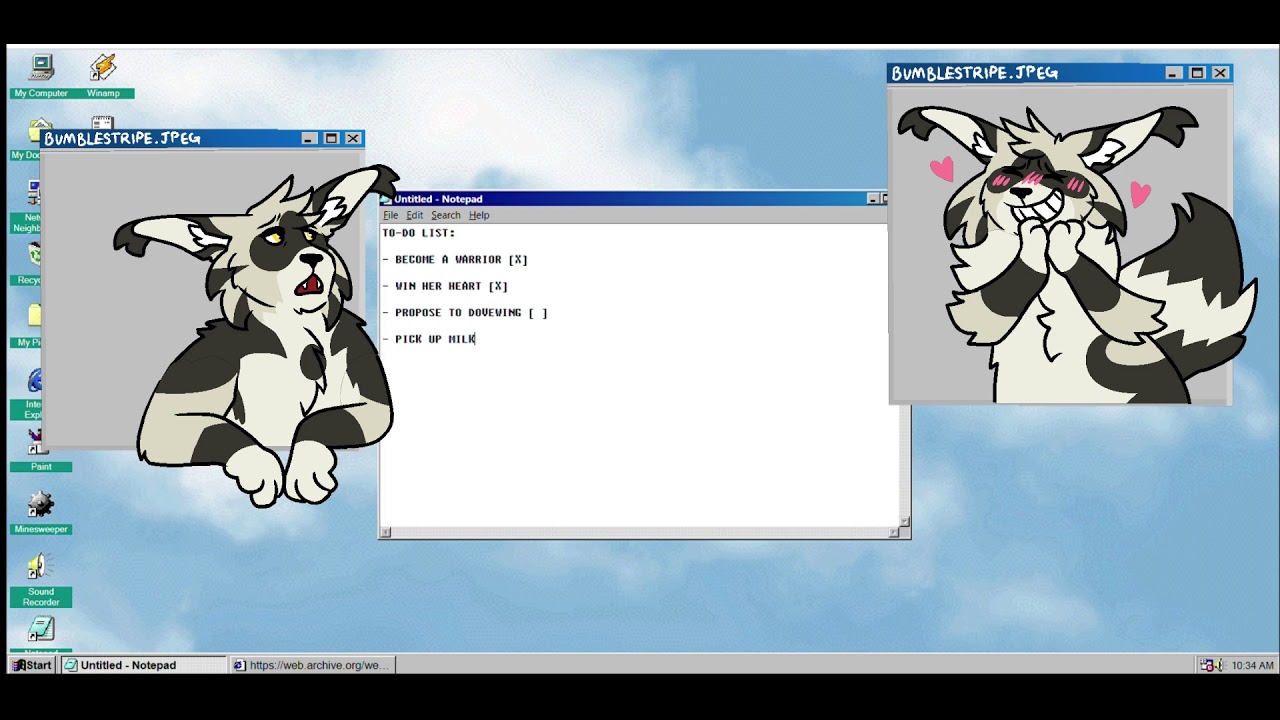Close the left BUMBLESTRIPE.JPEG window
Viewport: 1280px width, 720px height.
click(353, 138)
